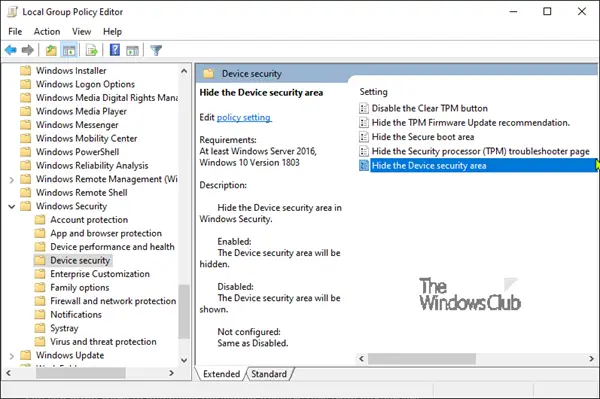Image resolution: width=600 pixels, height=399 pixels.
Task: Click the Back arrow toolbar icon
Action: [x=11, y=50]
